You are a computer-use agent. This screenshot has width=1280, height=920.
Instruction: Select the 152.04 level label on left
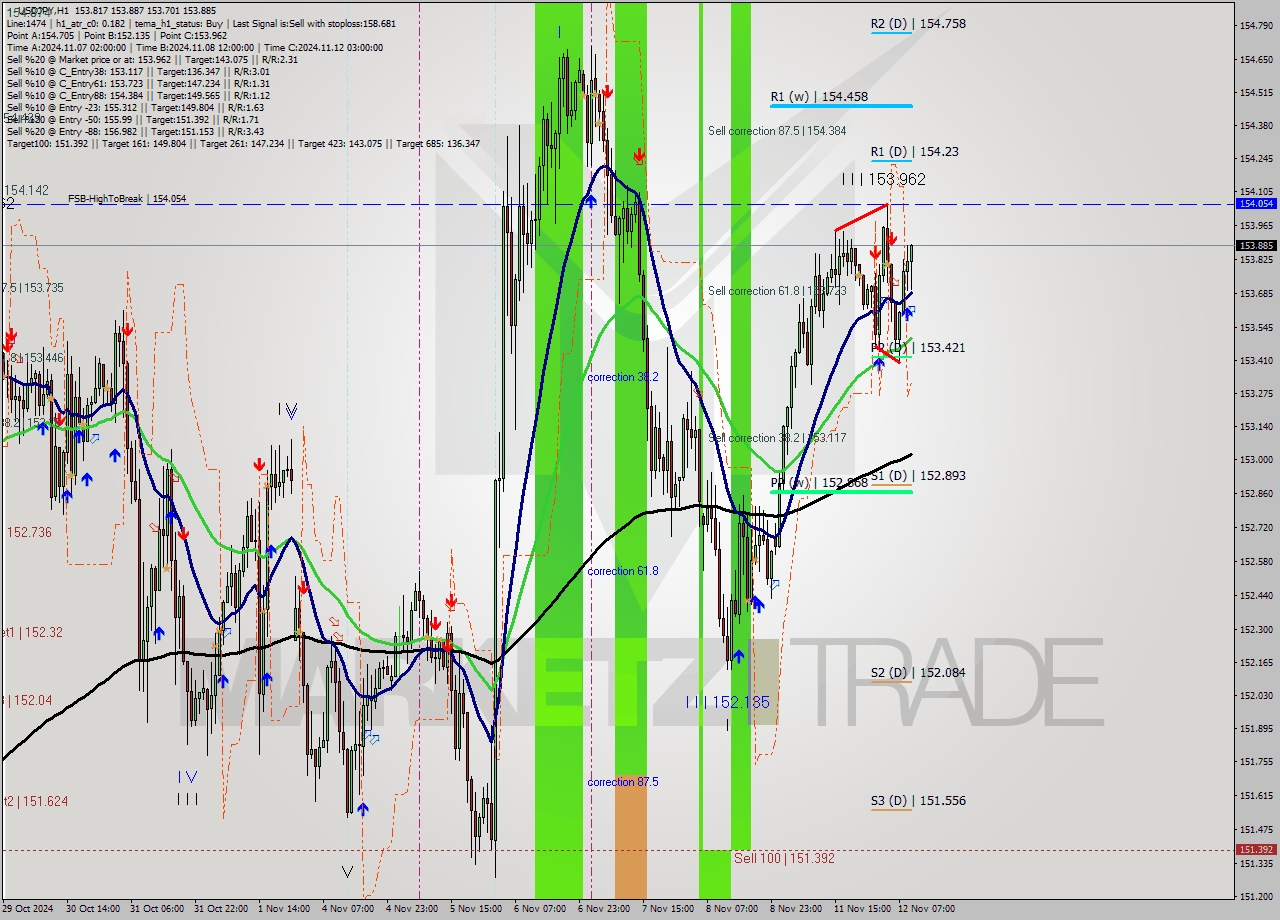tap(27, 700)
